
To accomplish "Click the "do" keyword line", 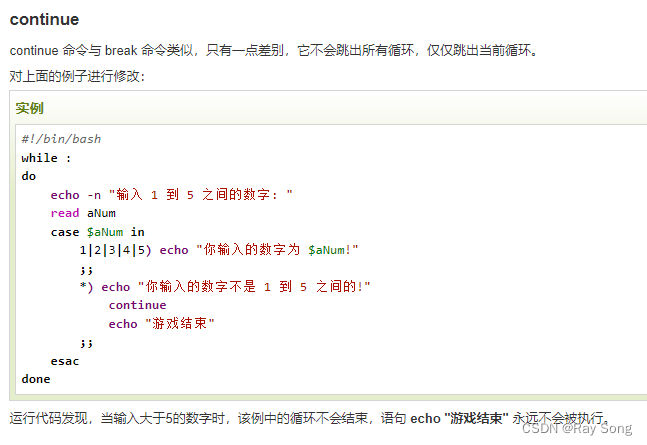I will click(x=29, y=176).
